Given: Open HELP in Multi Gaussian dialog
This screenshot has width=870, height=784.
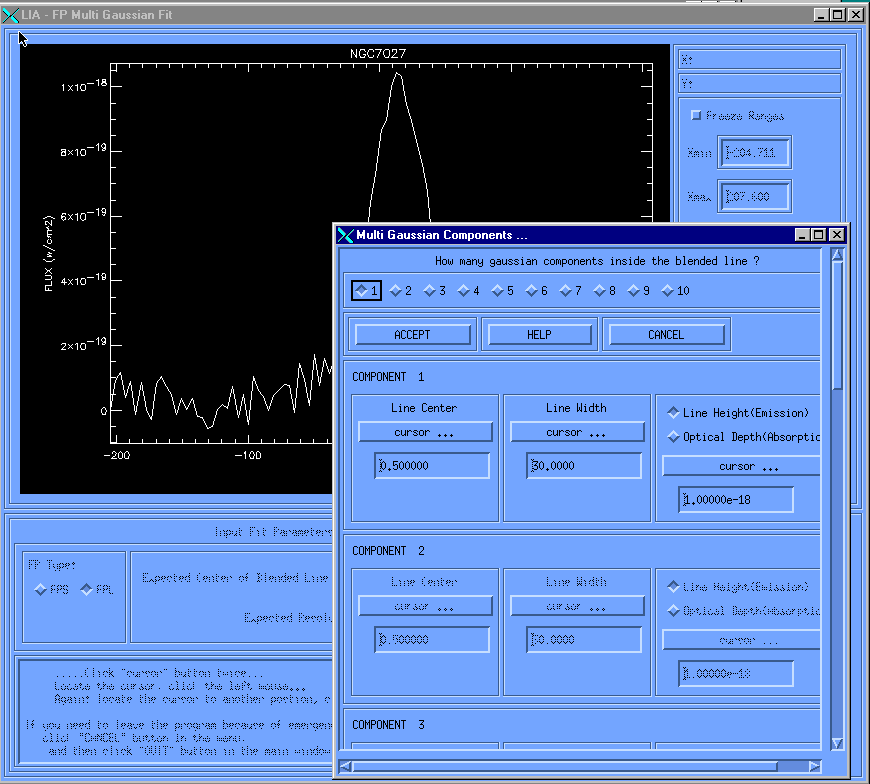Looking at the screenshot, I should point(539,335).
